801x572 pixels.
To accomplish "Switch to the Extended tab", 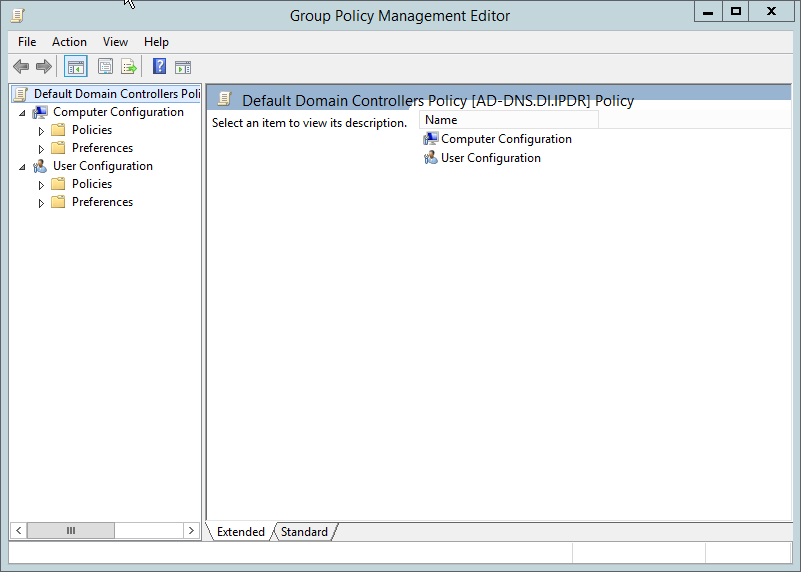I will pos(241,532).
